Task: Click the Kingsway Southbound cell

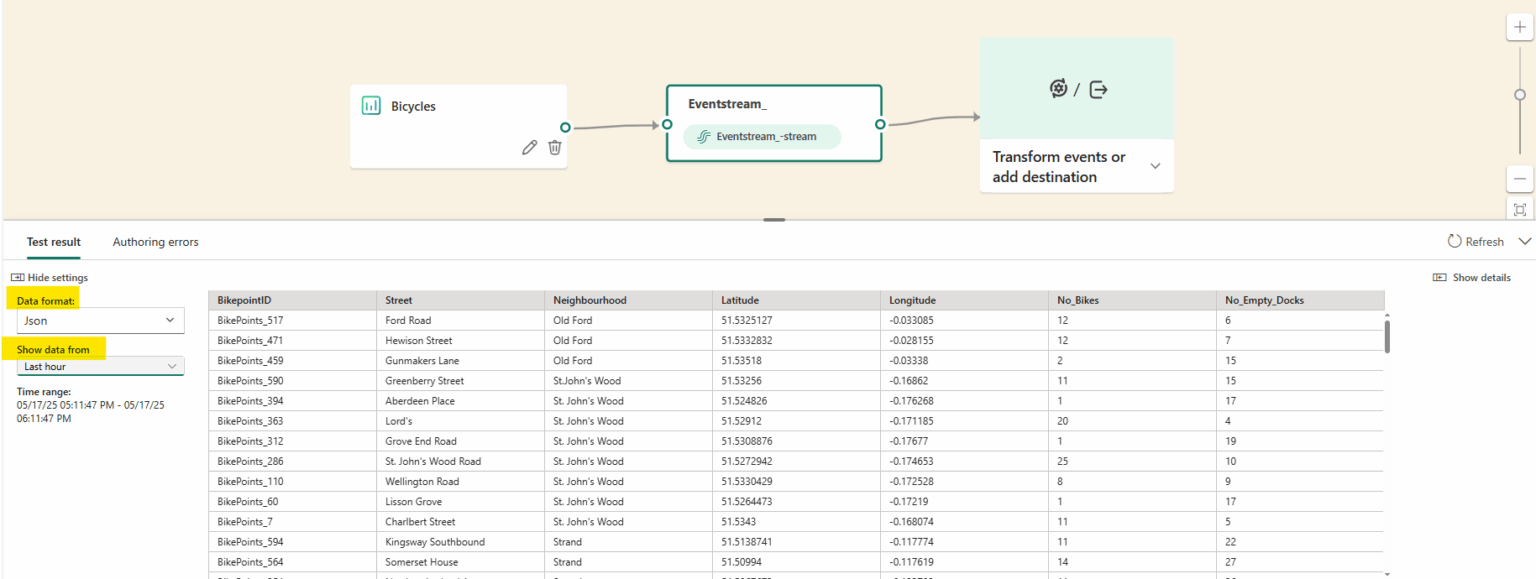Action: click(x=461, y=541)
